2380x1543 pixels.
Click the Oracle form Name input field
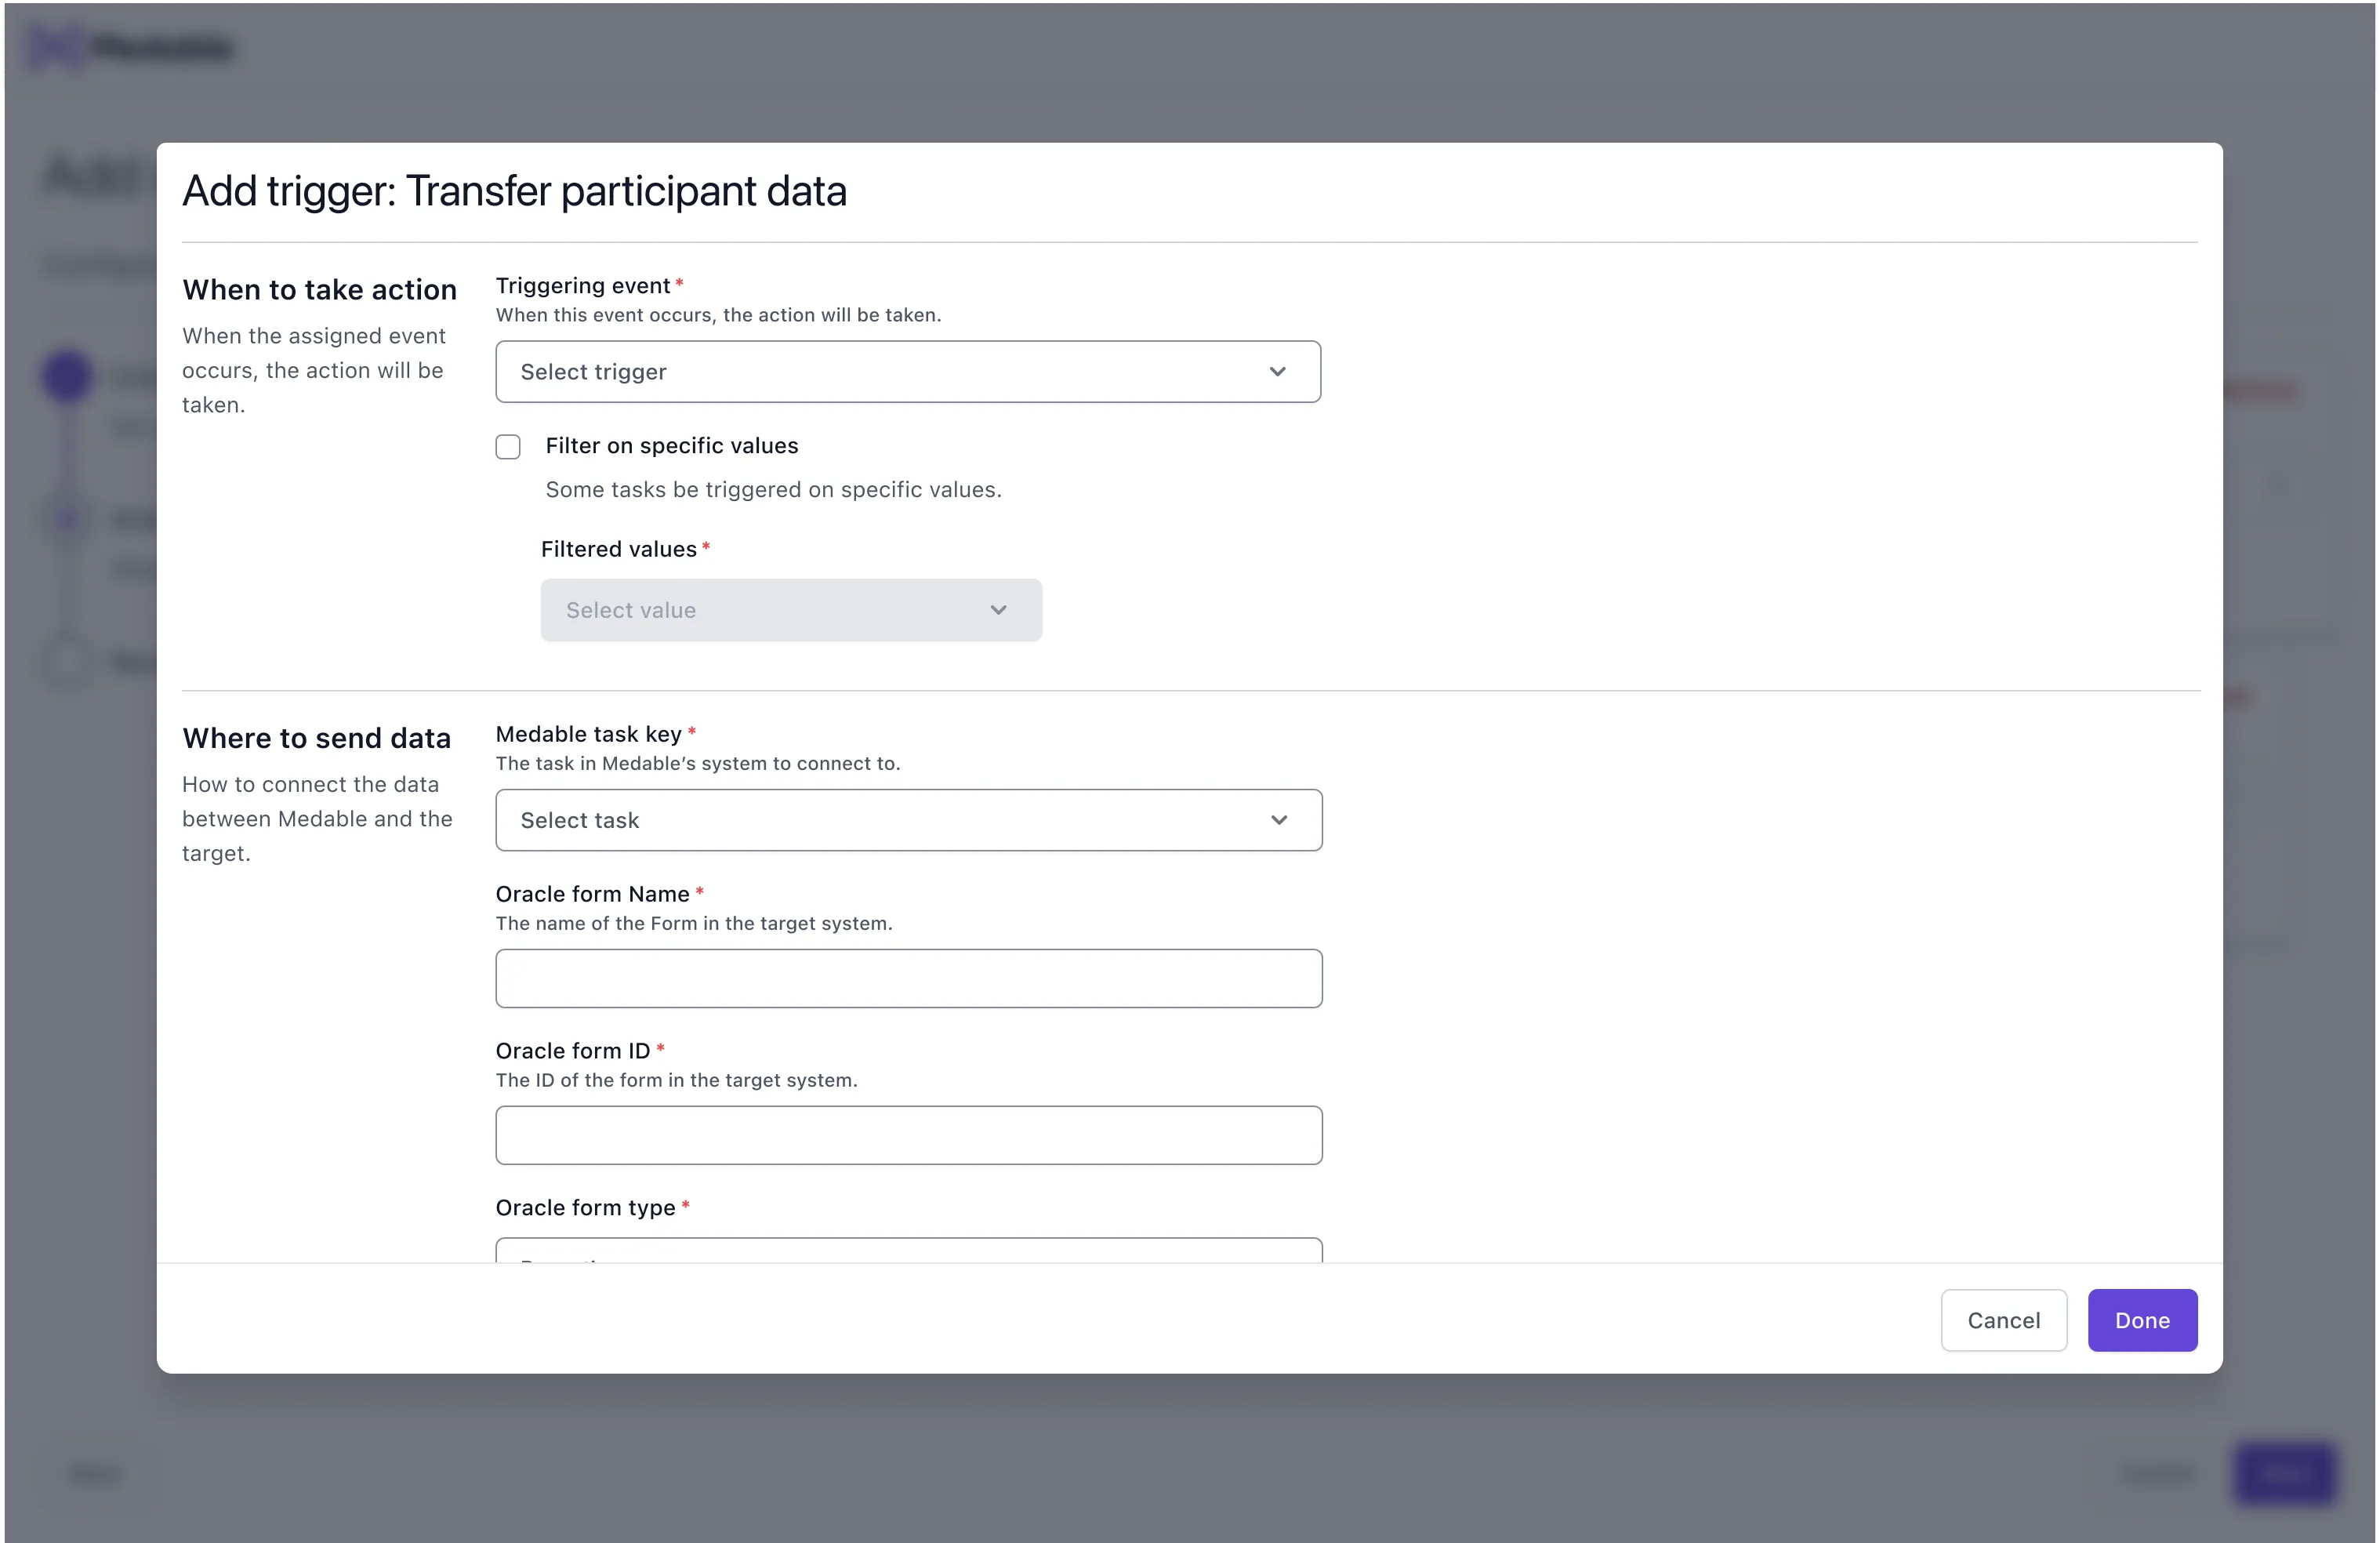coord(909,978)
